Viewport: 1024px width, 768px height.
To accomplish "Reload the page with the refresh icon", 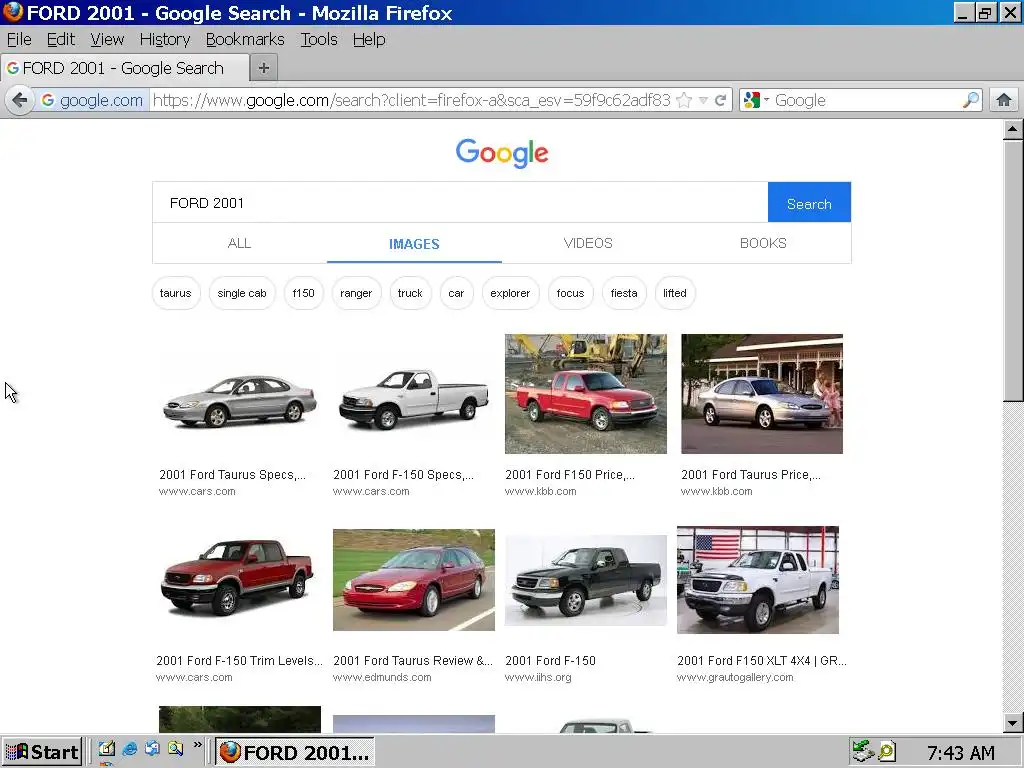I will point(720,100).
